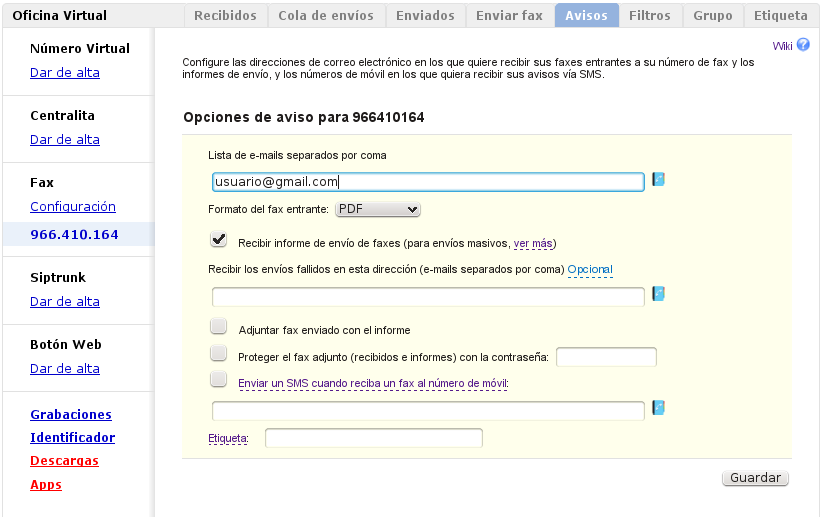This screenshot has width=822, height=517.
Task: Go to the Filtros tab
Action: coord(649,16)
